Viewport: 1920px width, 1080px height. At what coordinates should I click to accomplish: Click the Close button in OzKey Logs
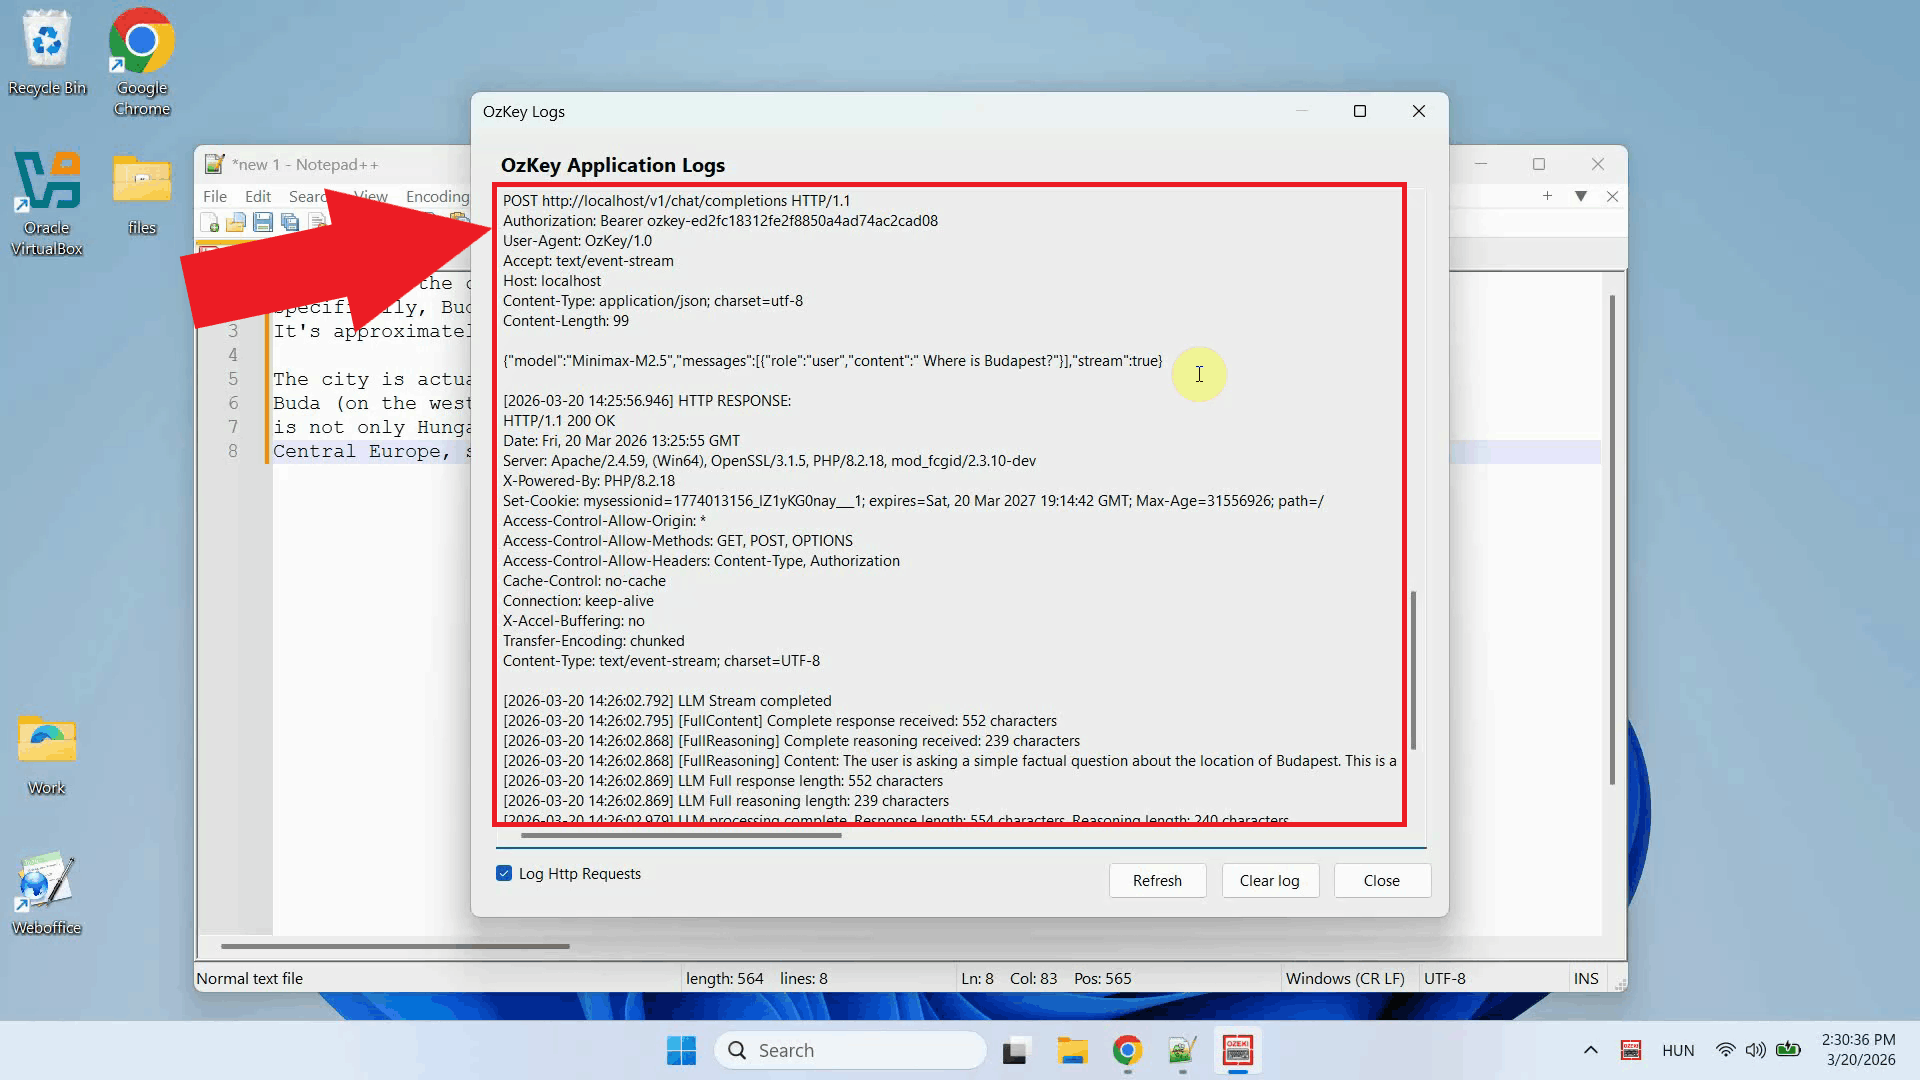(1381, 880)
